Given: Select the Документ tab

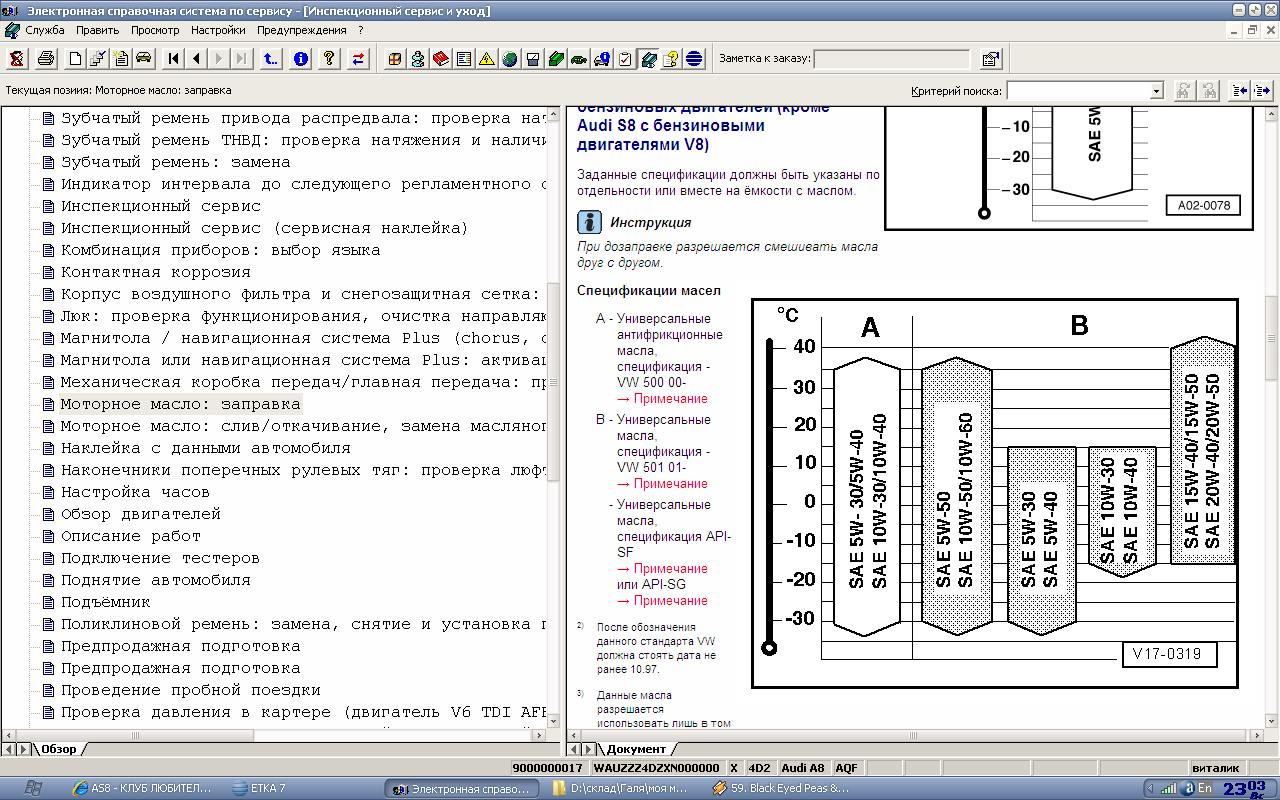Looking at the screenshot, I should (x=635, y=749).
